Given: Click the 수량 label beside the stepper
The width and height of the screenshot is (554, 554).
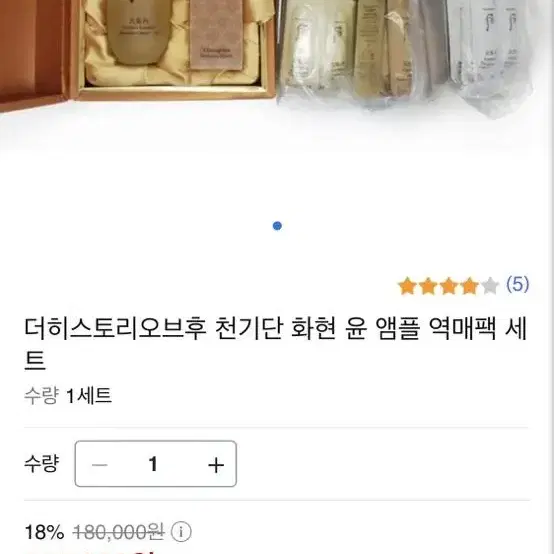Looking at the screenshot, I should click(41, 464).
